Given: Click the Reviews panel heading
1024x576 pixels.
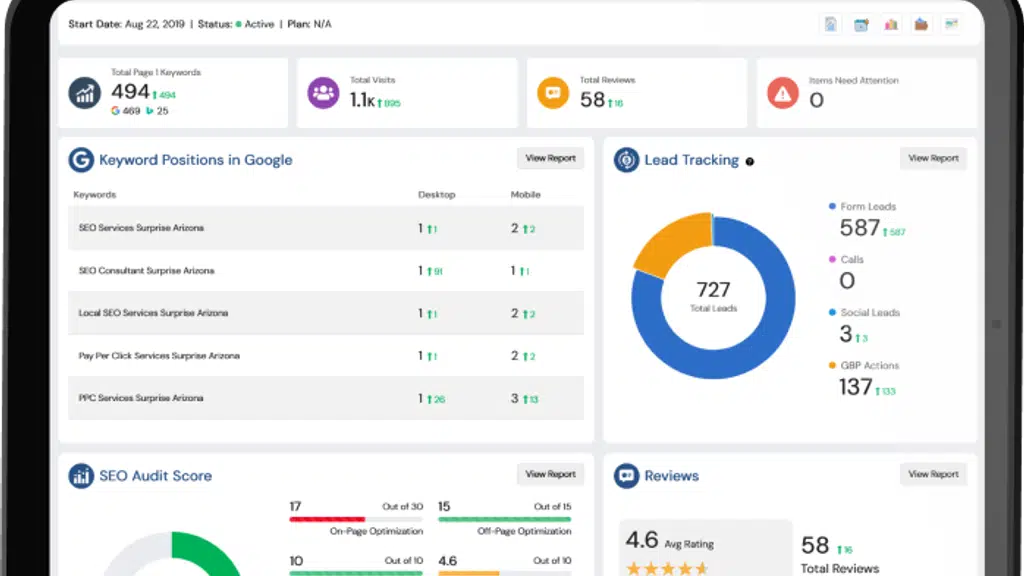Looking at the screenshot, I should pos(671,475).
